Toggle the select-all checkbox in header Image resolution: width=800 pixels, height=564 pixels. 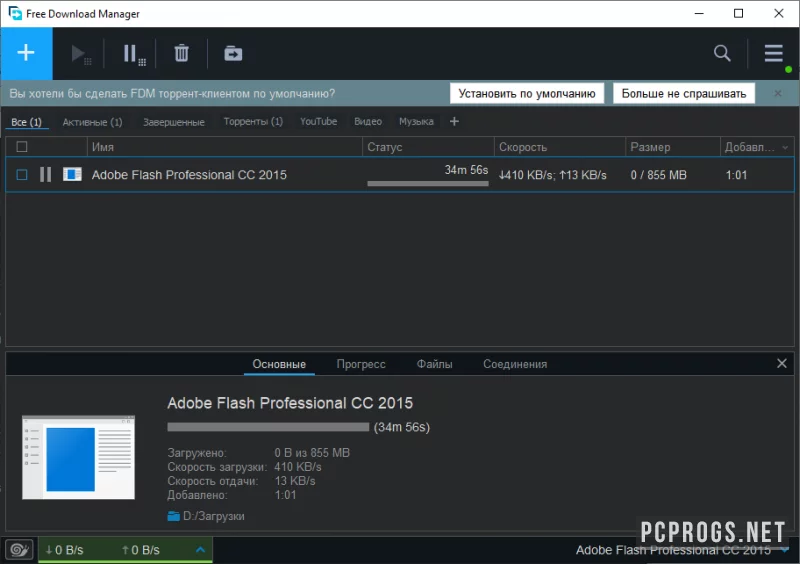(22, 147)
